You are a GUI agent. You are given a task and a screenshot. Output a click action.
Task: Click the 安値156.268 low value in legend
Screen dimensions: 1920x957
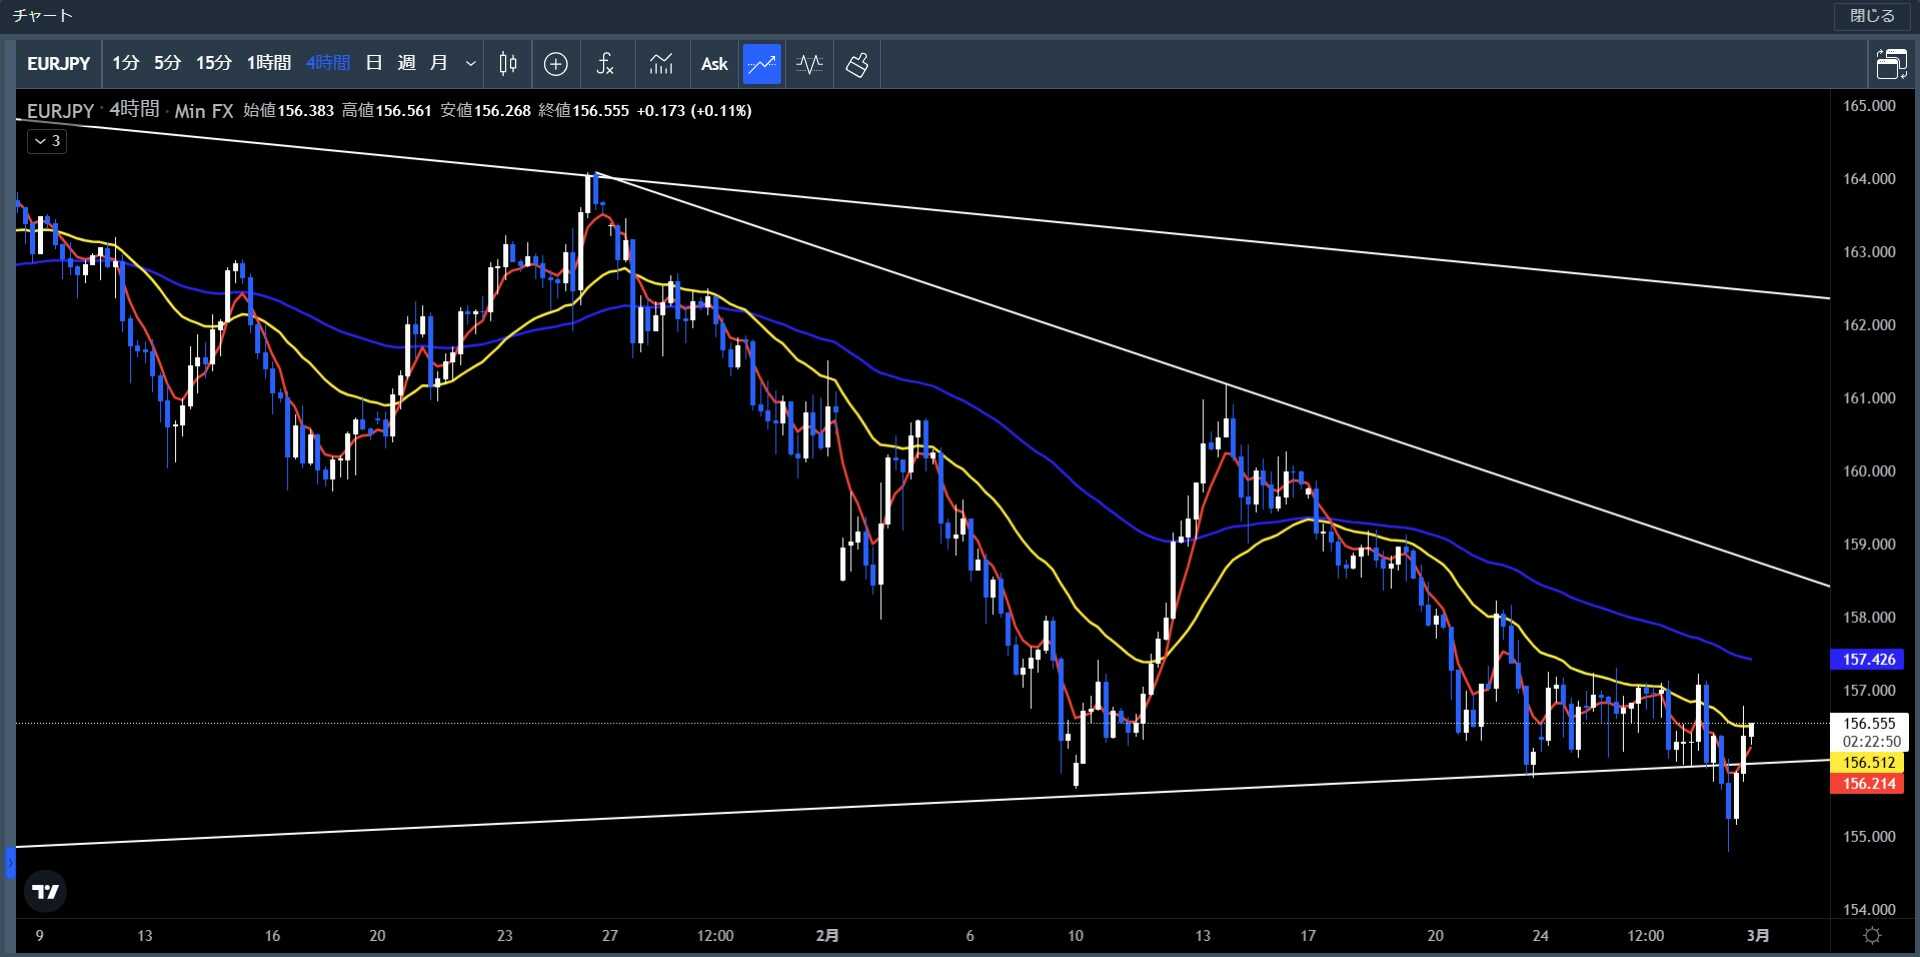(x=486, y=110)
